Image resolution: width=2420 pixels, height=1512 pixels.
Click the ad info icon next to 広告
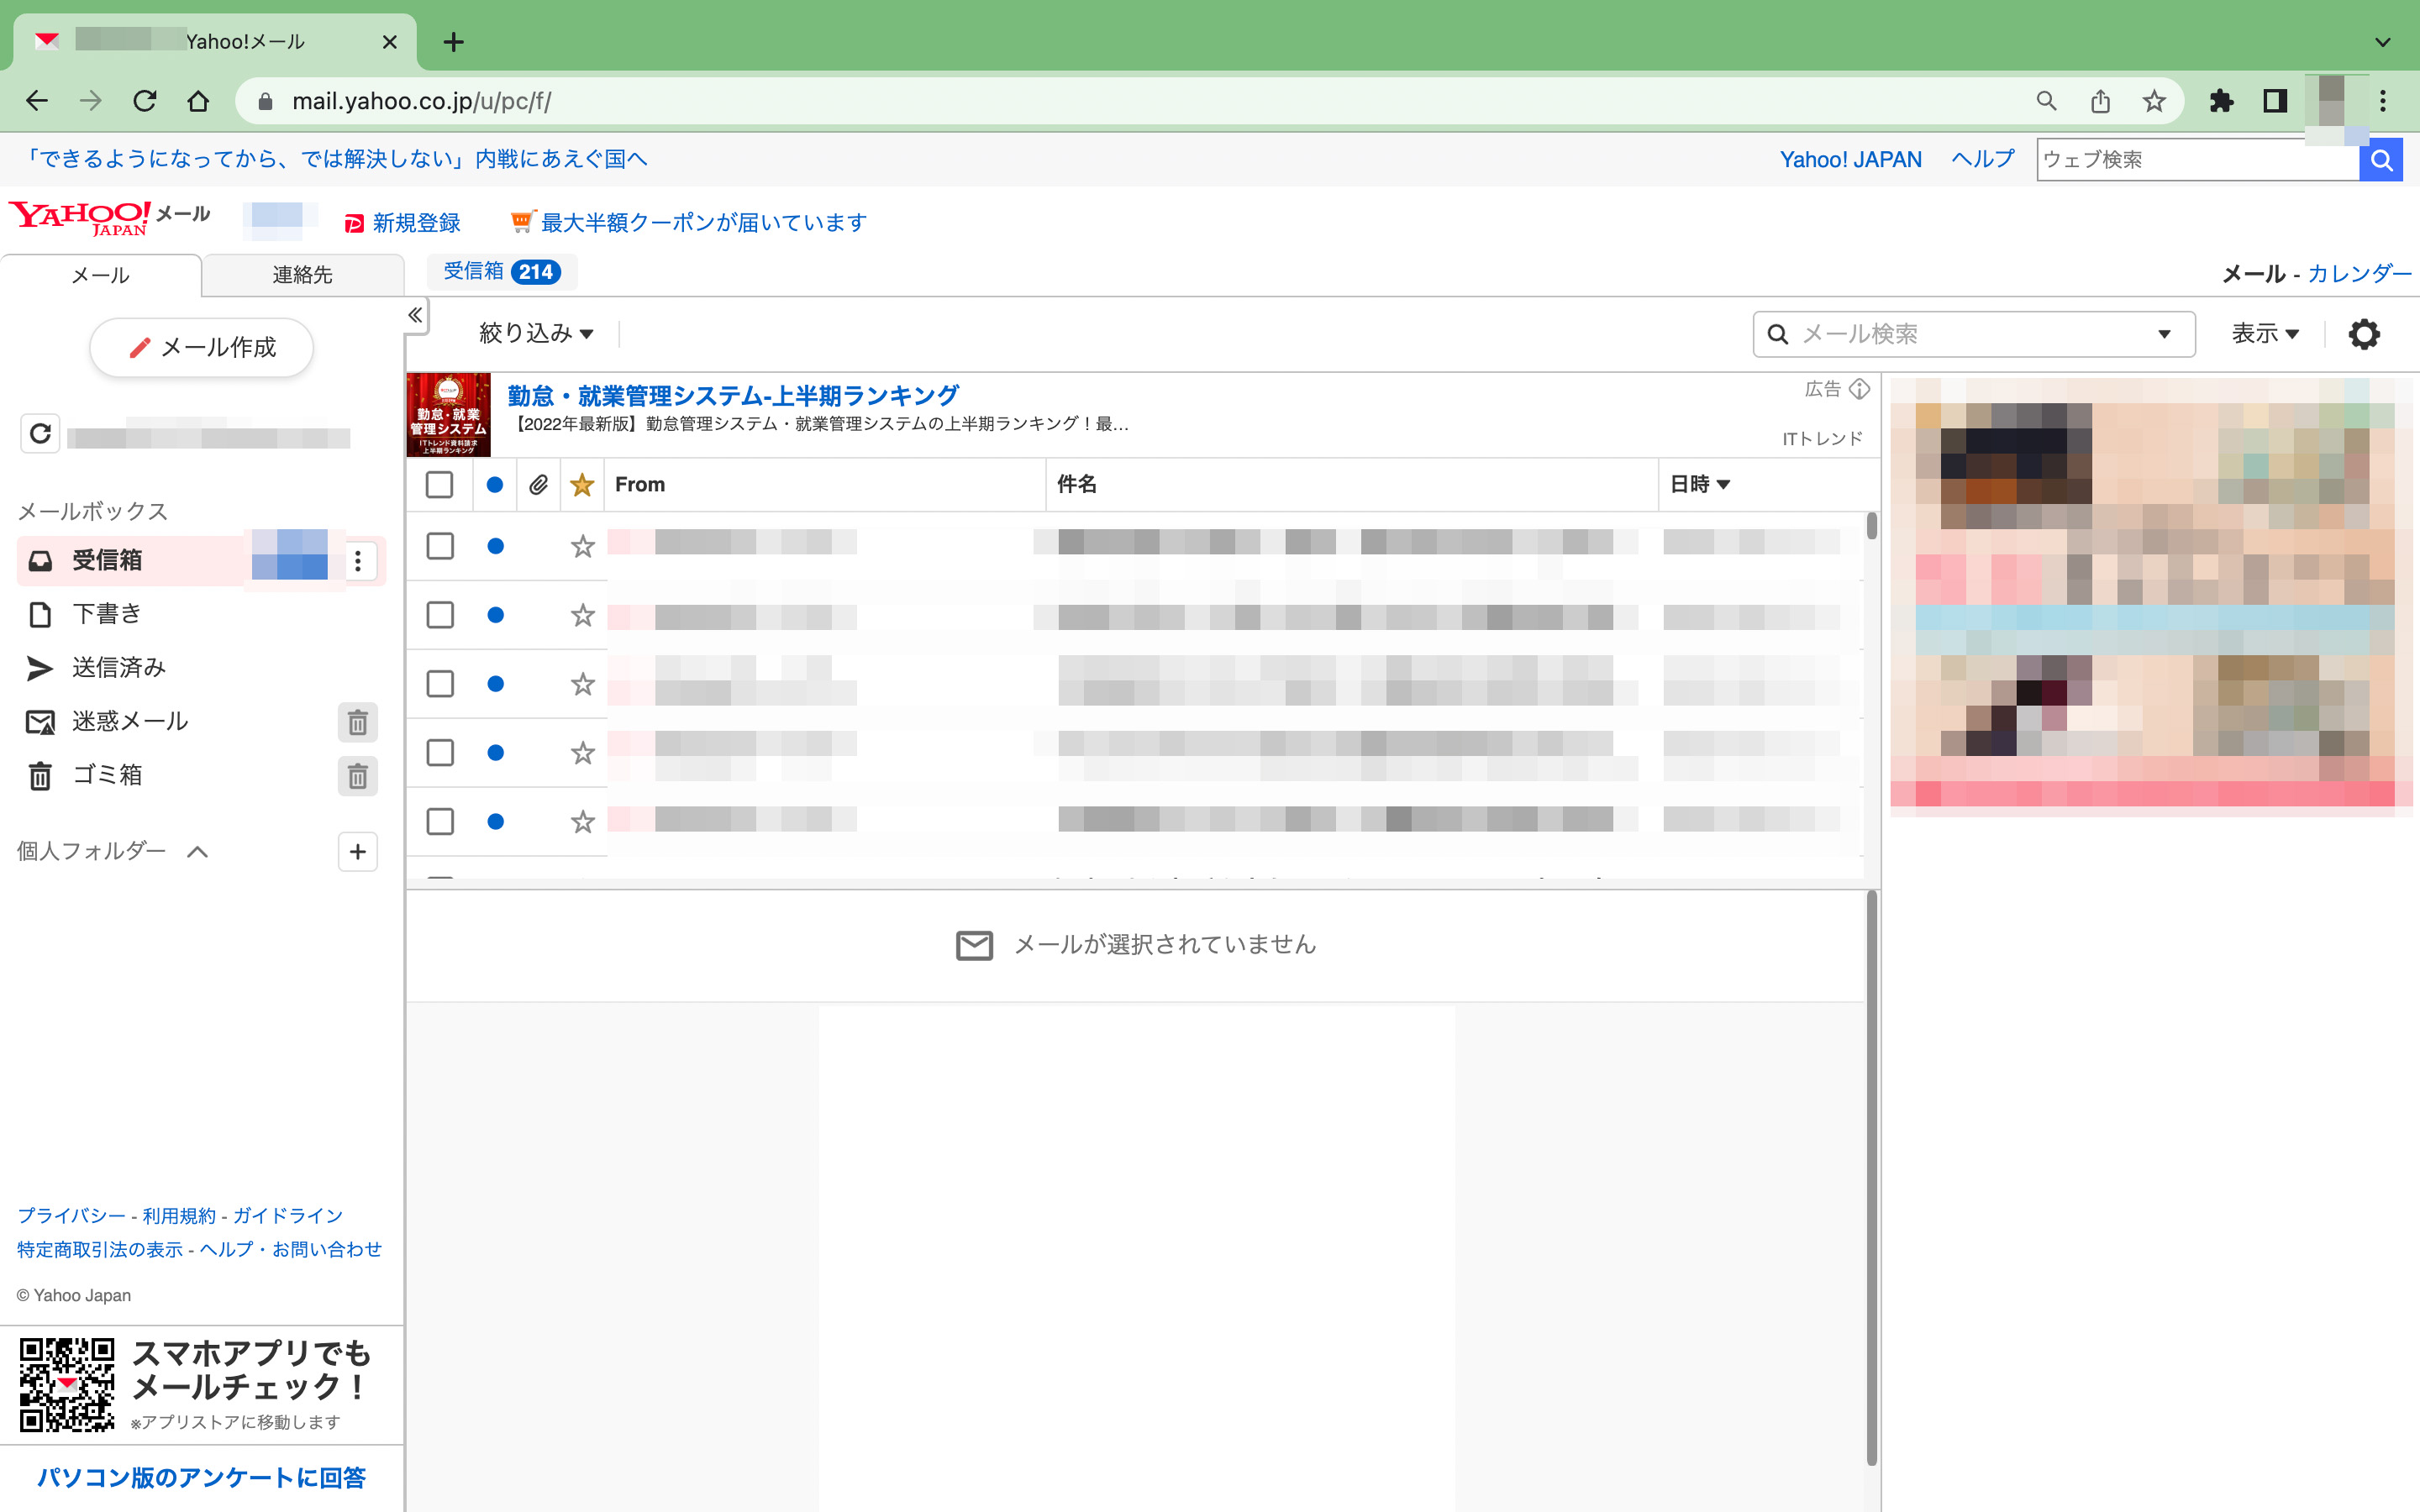(1859, 389)
